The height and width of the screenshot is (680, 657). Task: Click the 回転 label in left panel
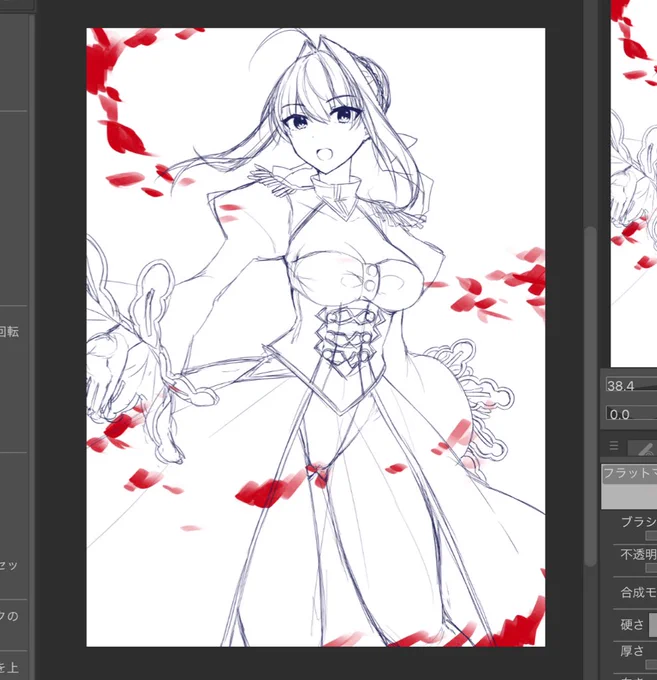[9, 332]
